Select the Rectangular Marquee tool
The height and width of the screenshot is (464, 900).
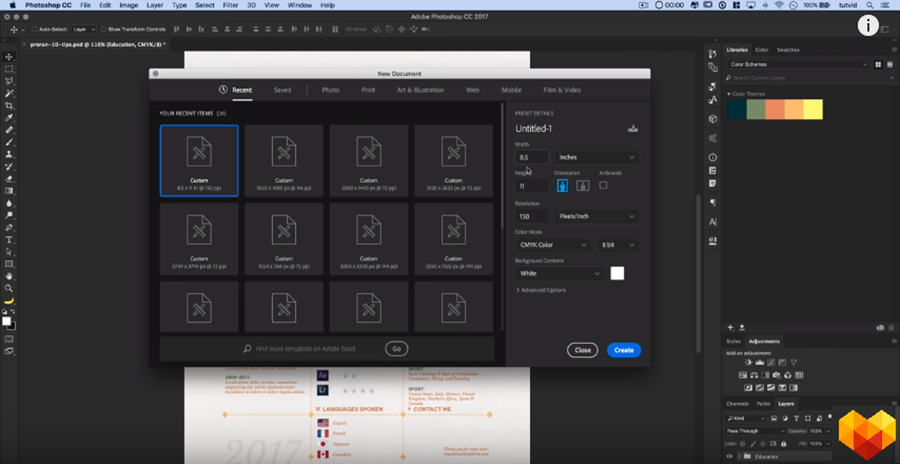pyautogui.click(x=9, y=69)
